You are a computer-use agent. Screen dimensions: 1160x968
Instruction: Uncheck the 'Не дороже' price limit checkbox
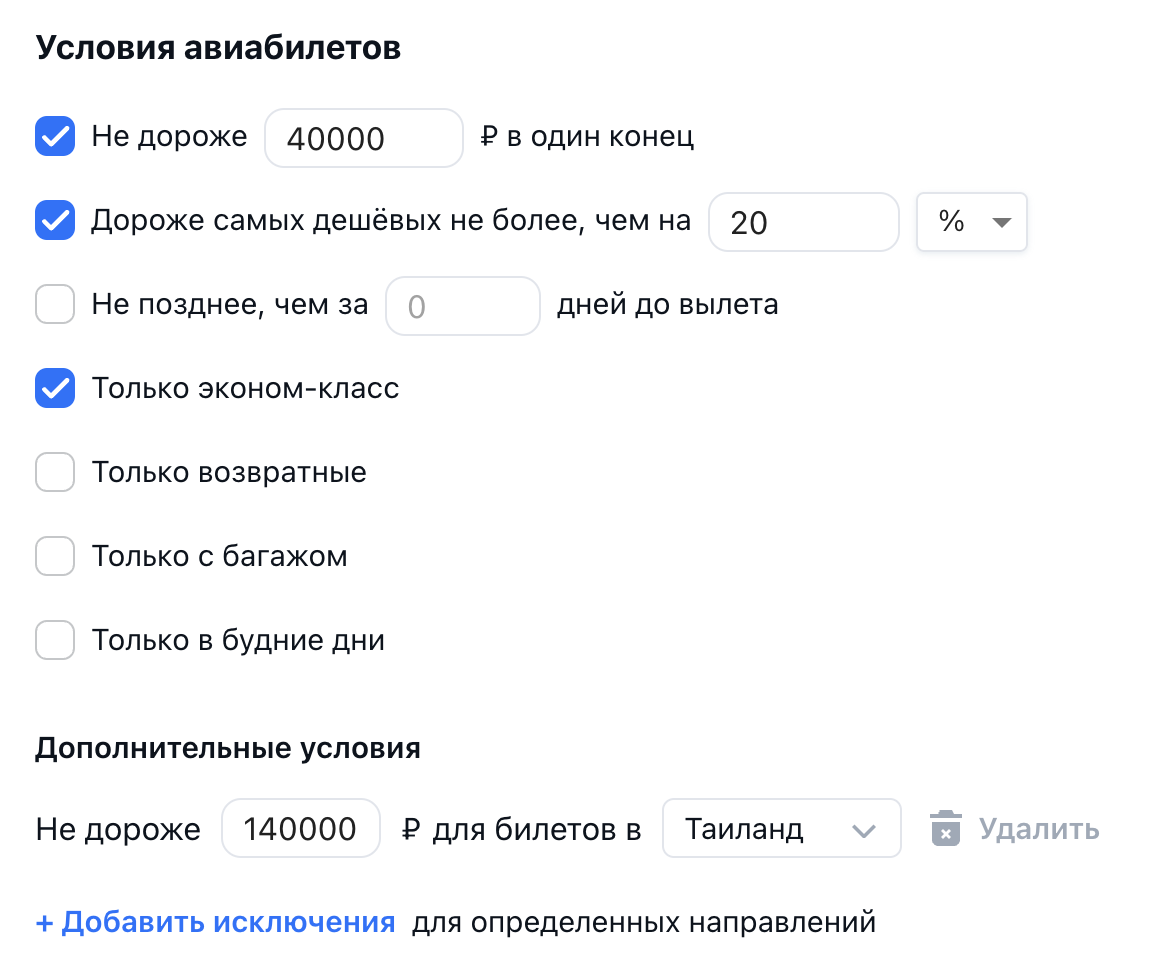pyautogui.click(x=55, y=136)
